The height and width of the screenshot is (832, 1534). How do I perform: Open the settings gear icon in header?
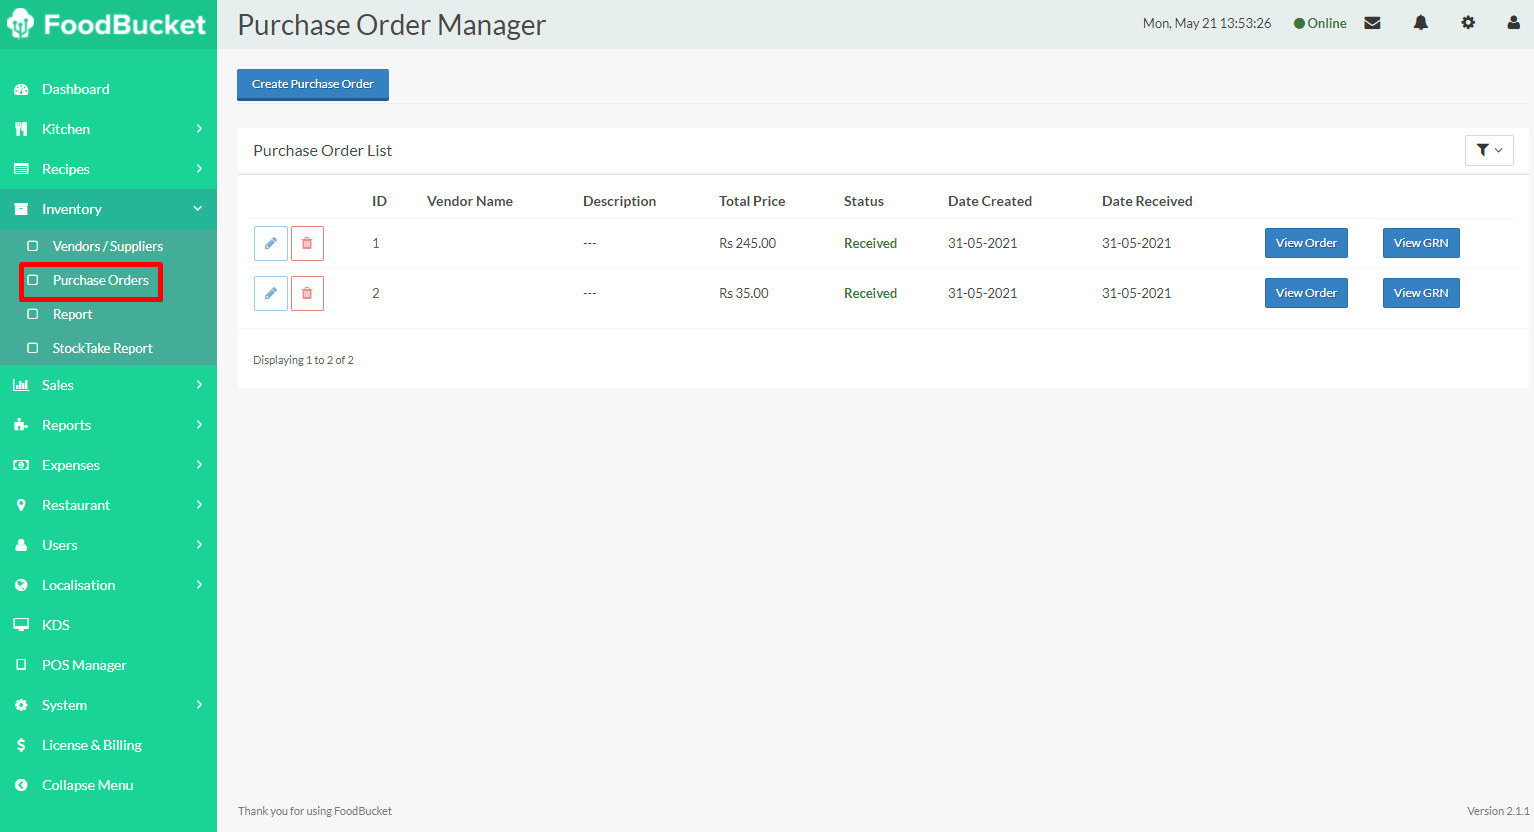point(1468,23)
